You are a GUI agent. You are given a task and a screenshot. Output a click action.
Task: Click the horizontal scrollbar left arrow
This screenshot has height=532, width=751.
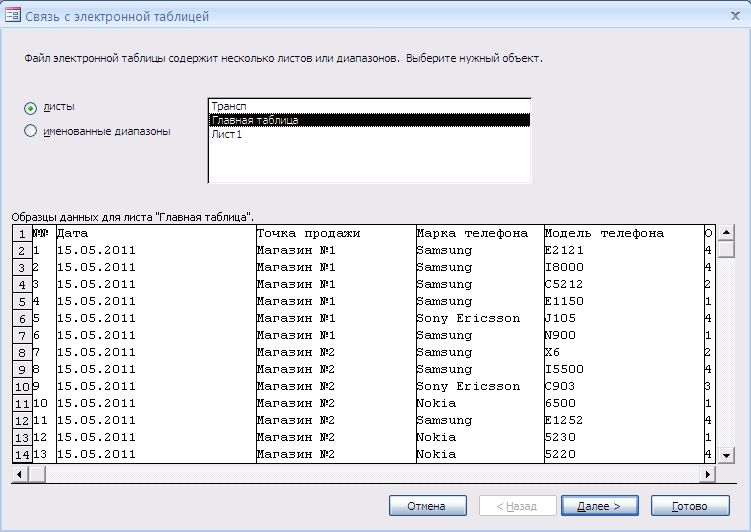point(20,475)
